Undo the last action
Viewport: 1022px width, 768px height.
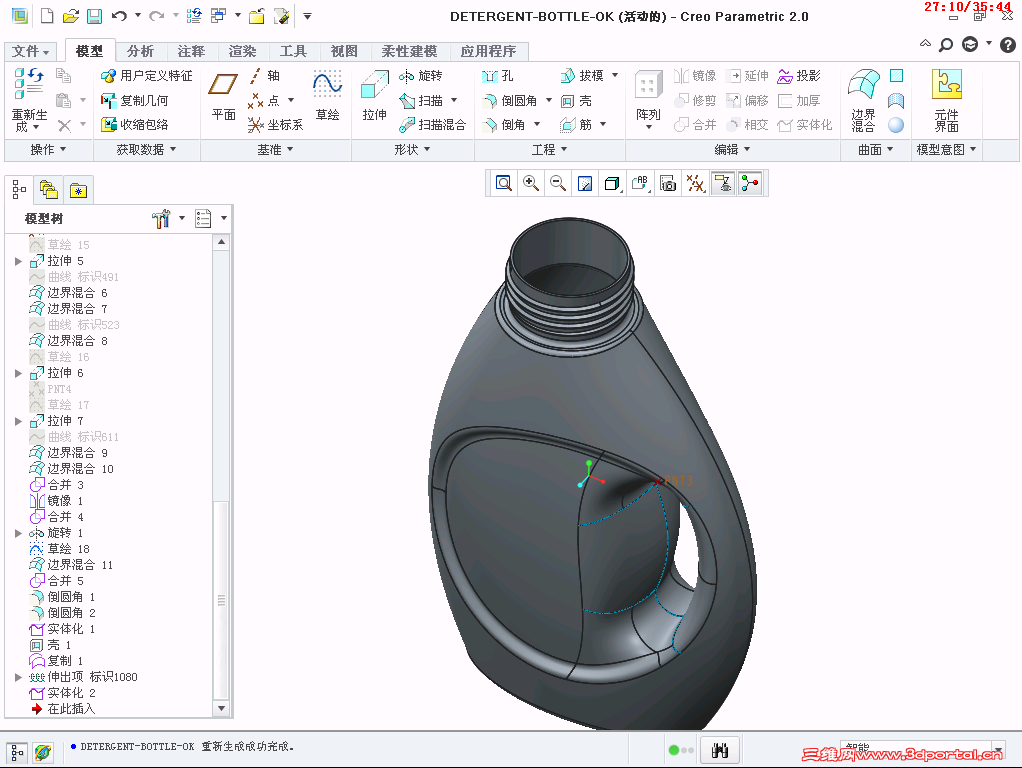click(x=119, y=16)
